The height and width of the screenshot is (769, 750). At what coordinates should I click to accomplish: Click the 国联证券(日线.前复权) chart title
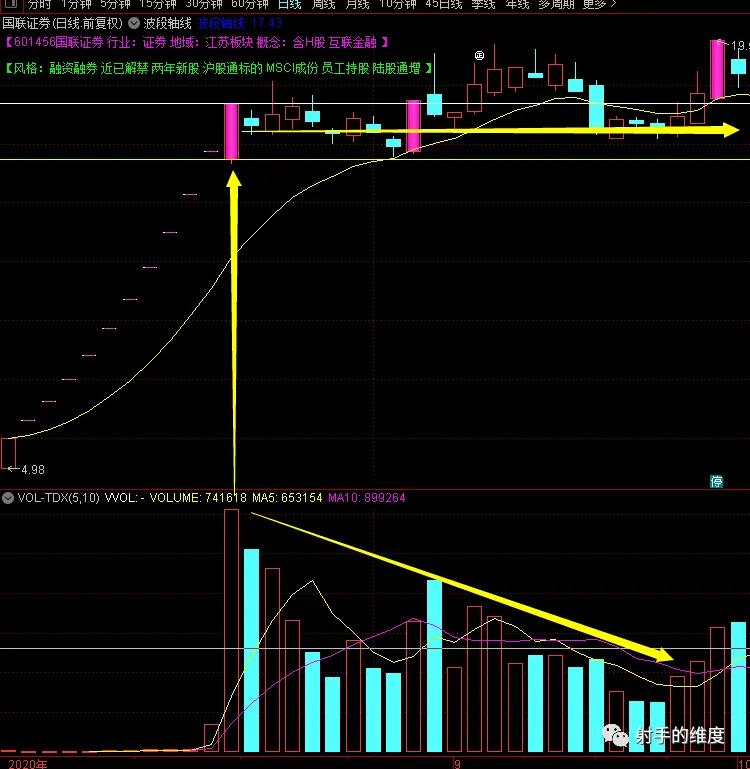(x=63, y=23)
